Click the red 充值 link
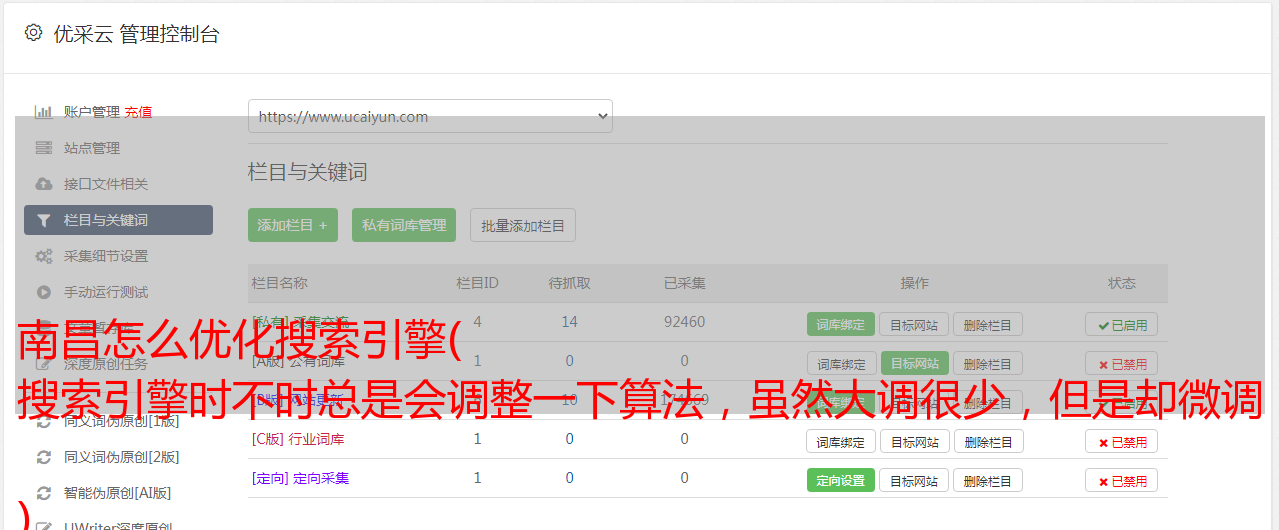Viewport: 1279px width, 530px height. pyautogui.click(x=139, y=112)
